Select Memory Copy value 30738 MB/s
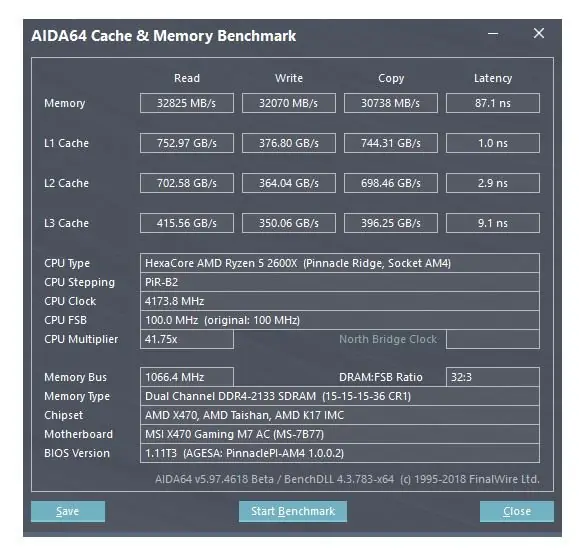This screenshot has height=555, width=579. tap(391, 103)
